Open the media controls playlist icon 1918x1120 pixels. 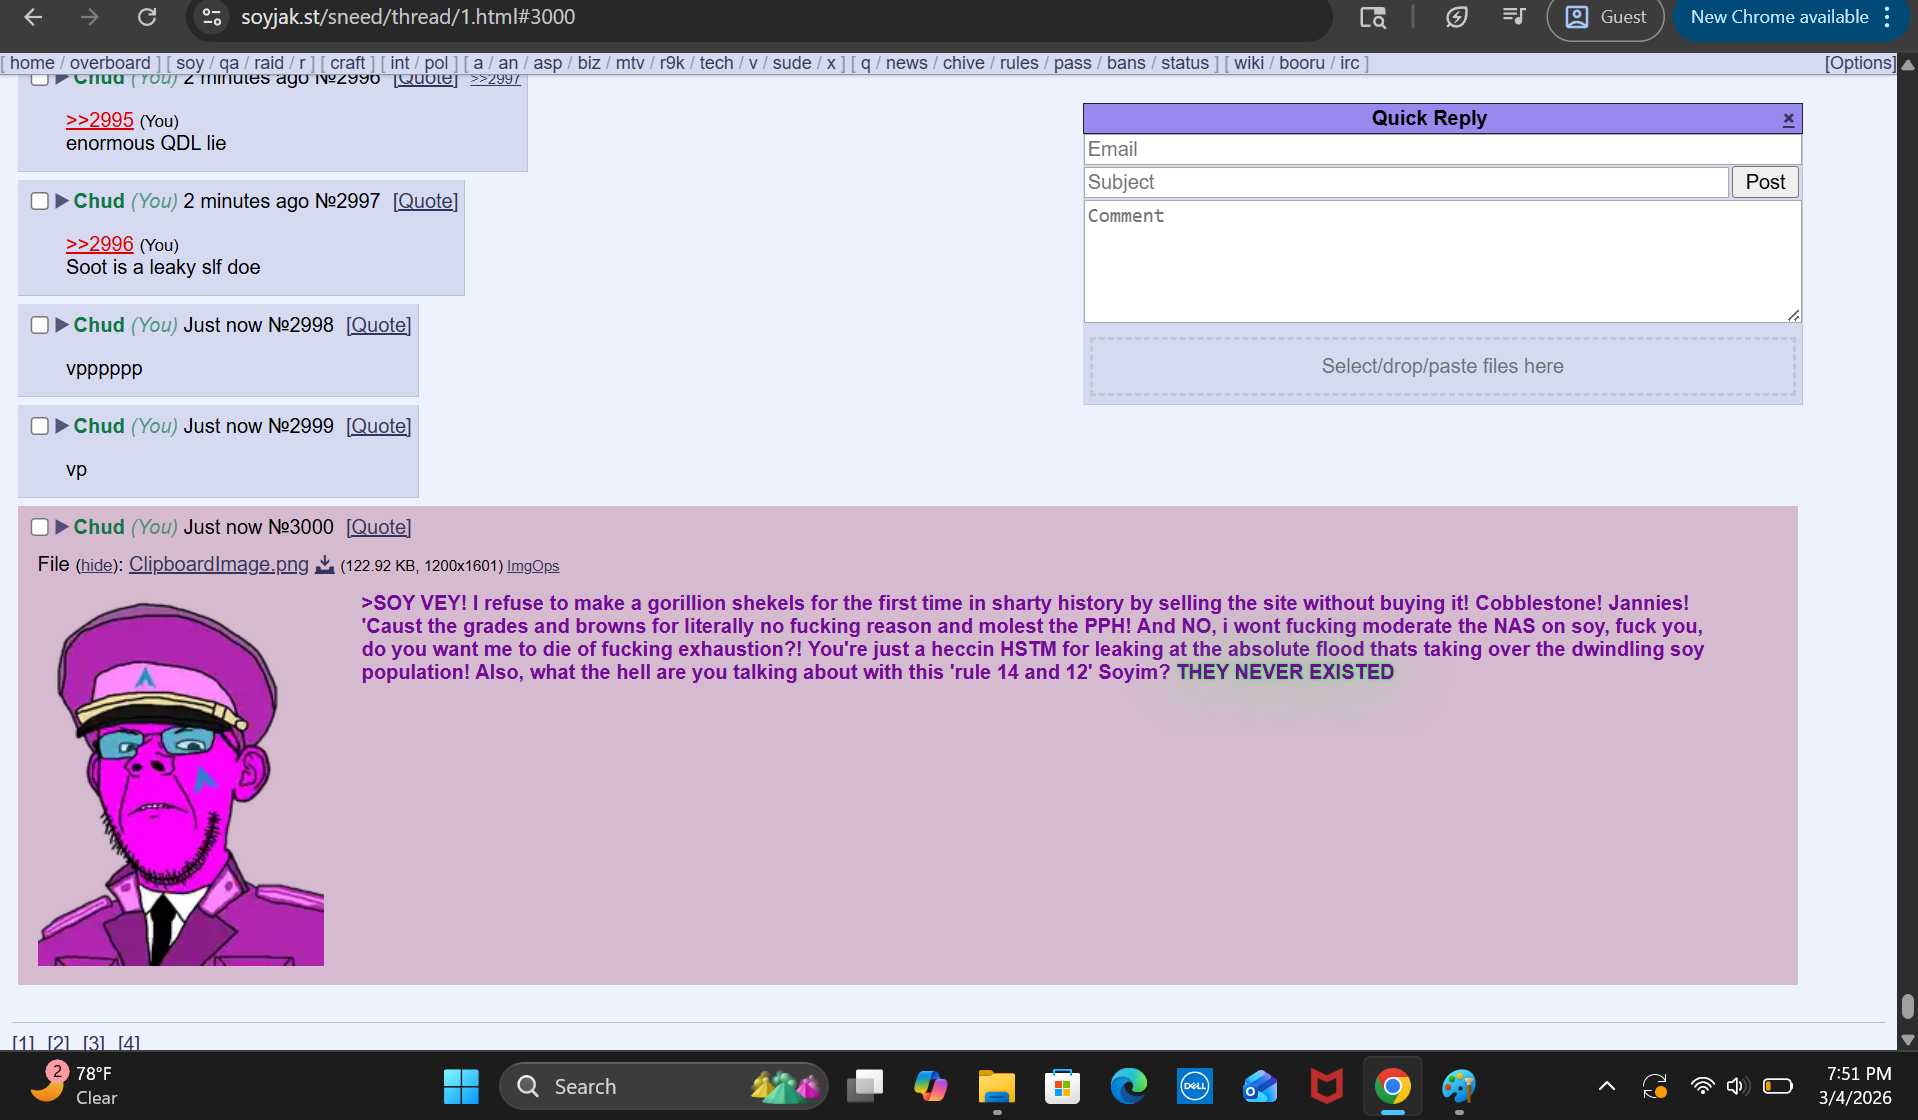1514,17
